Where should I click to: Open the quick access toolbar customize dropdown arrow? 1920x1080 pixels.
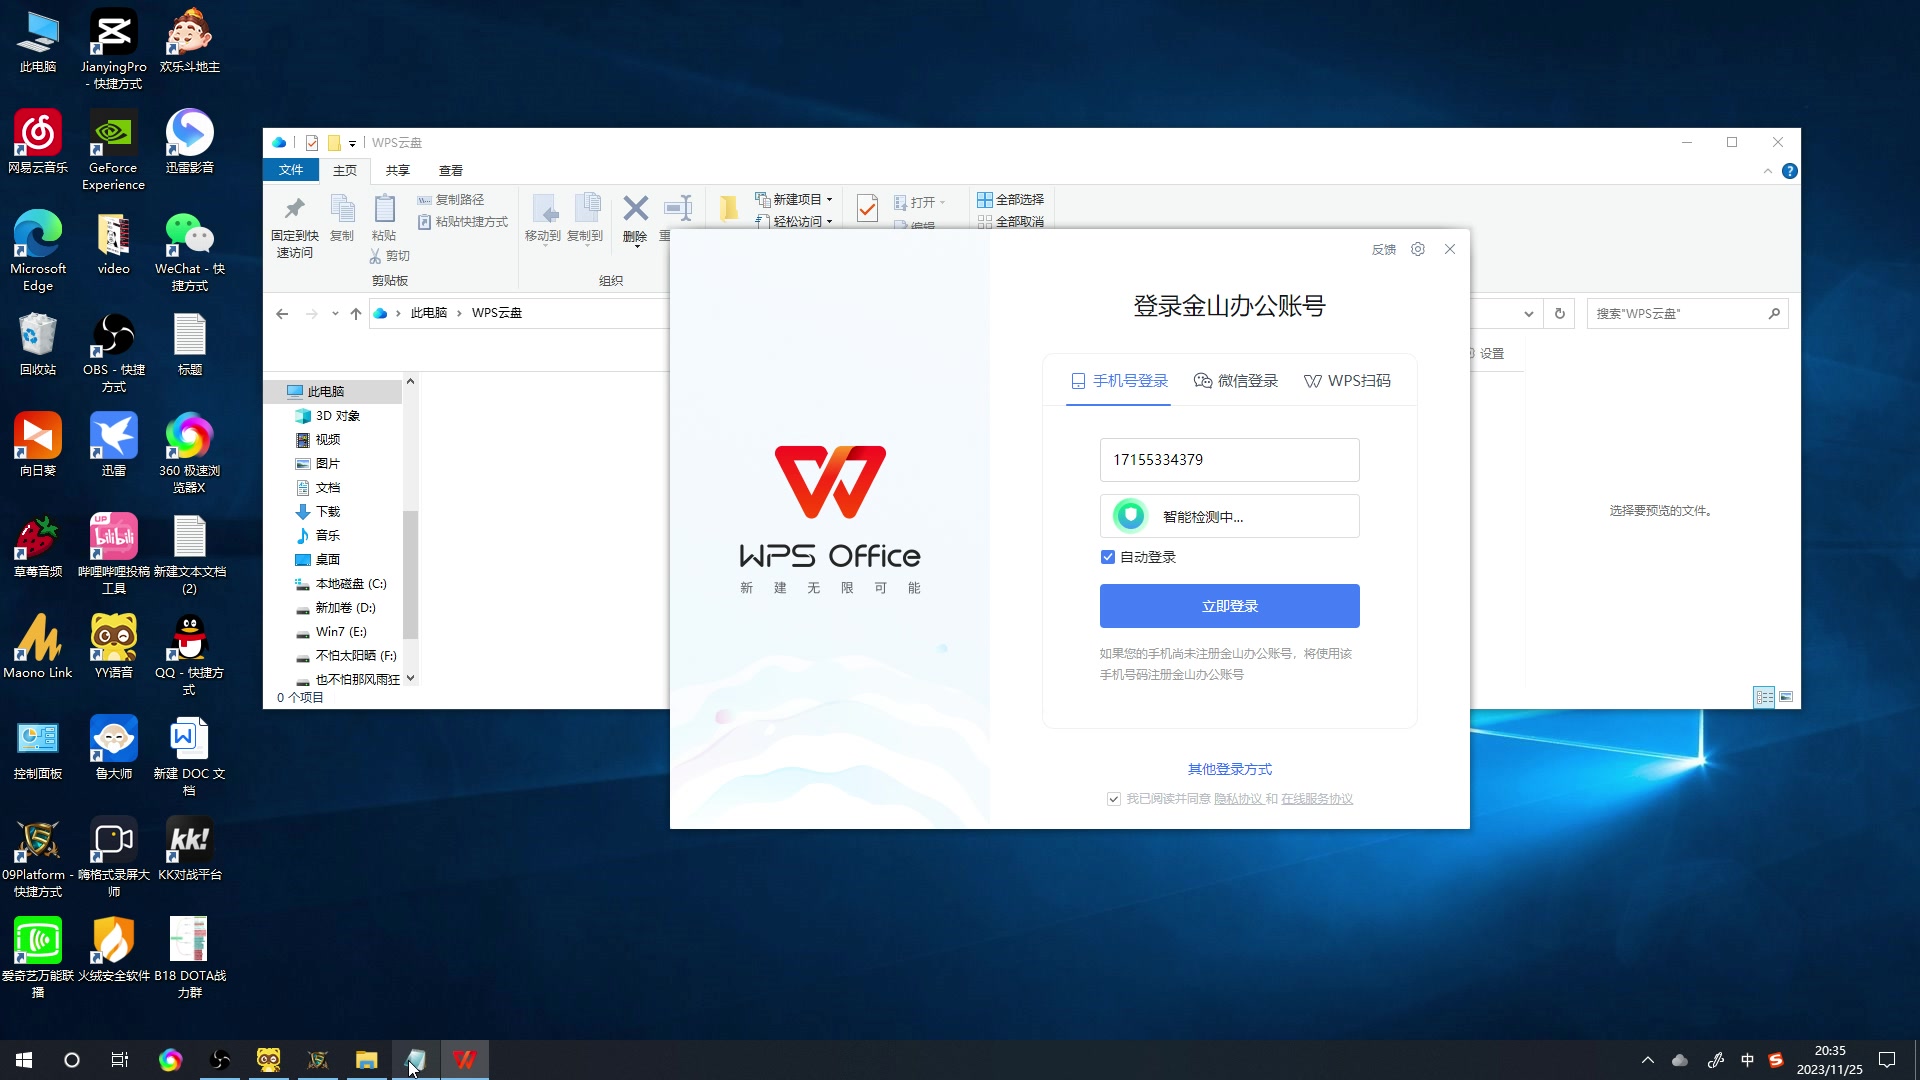pos(352,143)
